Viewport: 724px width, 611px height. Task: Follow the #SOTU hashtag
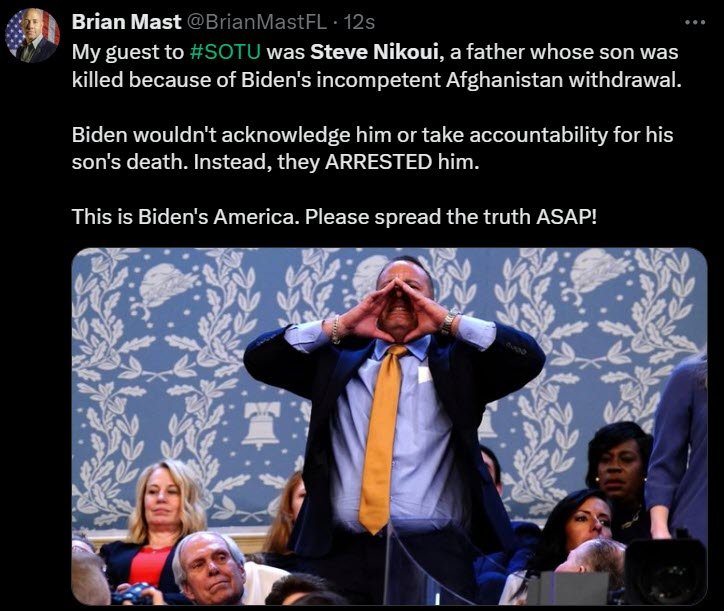point(225,52)
